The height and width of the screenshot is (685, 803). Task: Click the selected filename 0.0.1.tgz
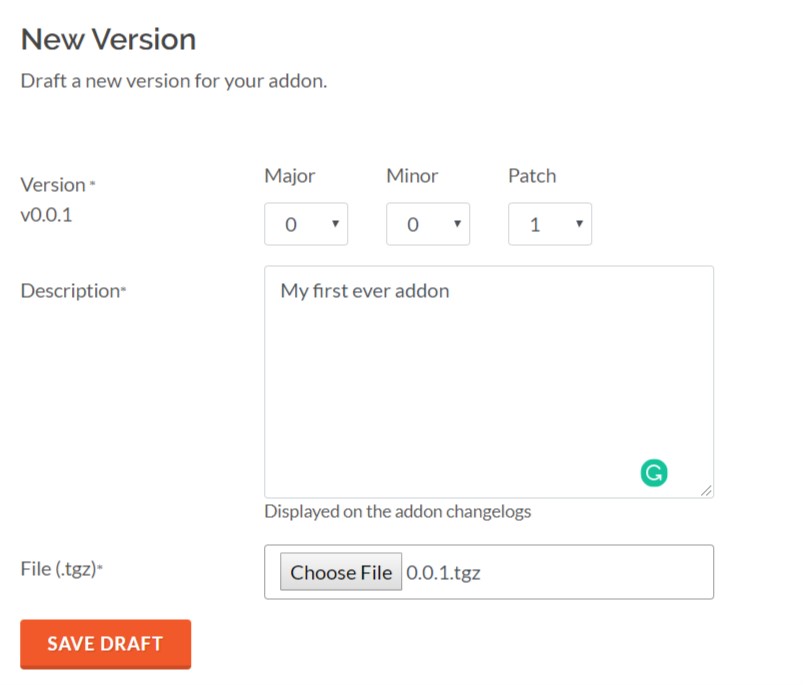point(443,572)
